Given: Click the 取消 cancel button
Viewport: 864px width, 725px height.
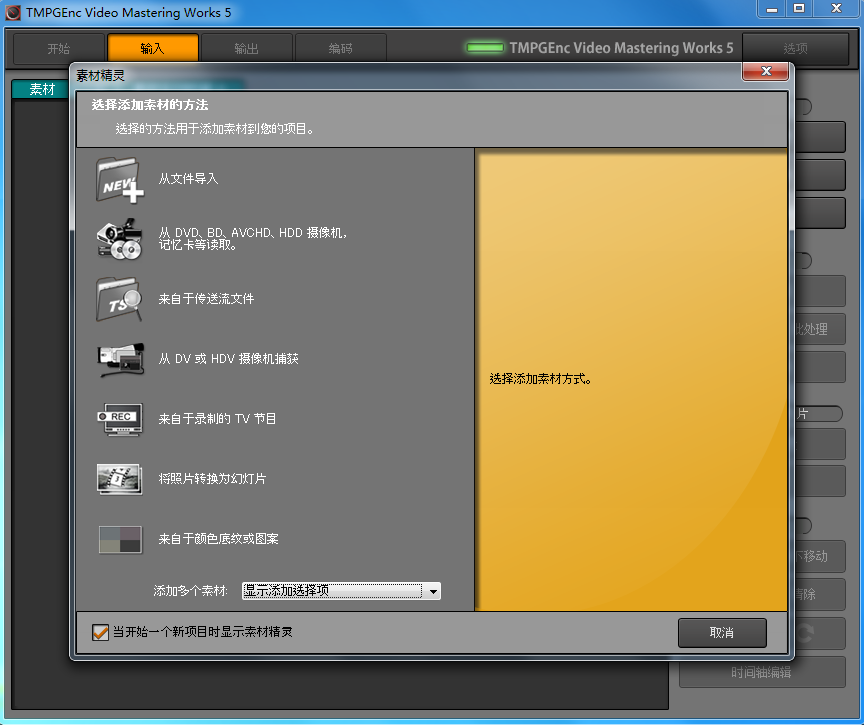Looking at the screenshot, I should 722,633.
